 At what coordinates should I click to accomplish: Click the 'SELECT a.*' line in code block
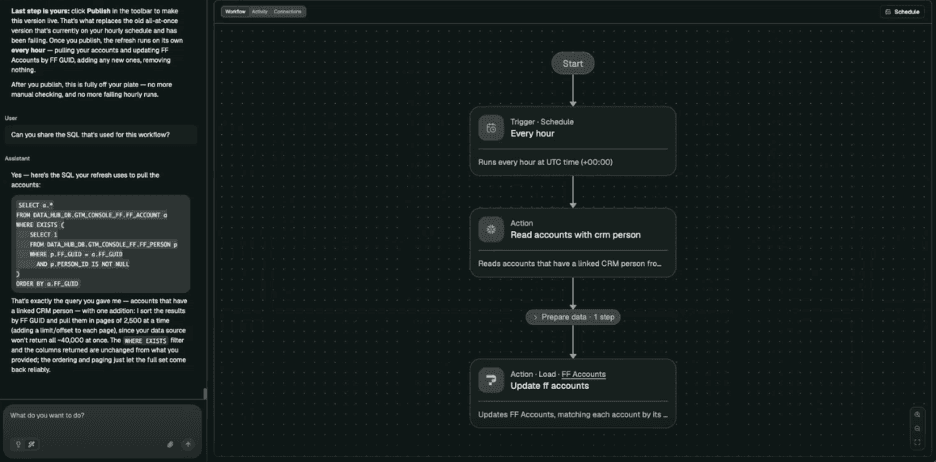(36, 205)
